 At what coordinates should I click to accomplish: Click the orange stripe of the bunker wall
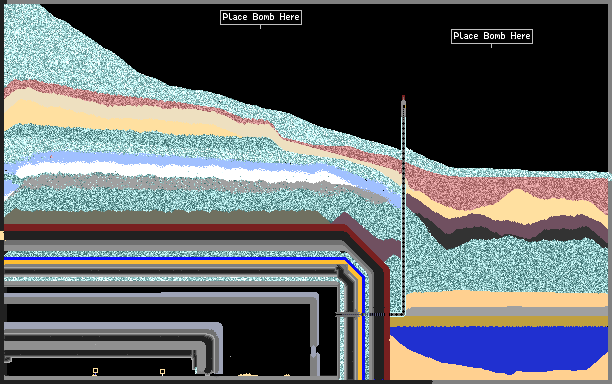click(176, 262)
